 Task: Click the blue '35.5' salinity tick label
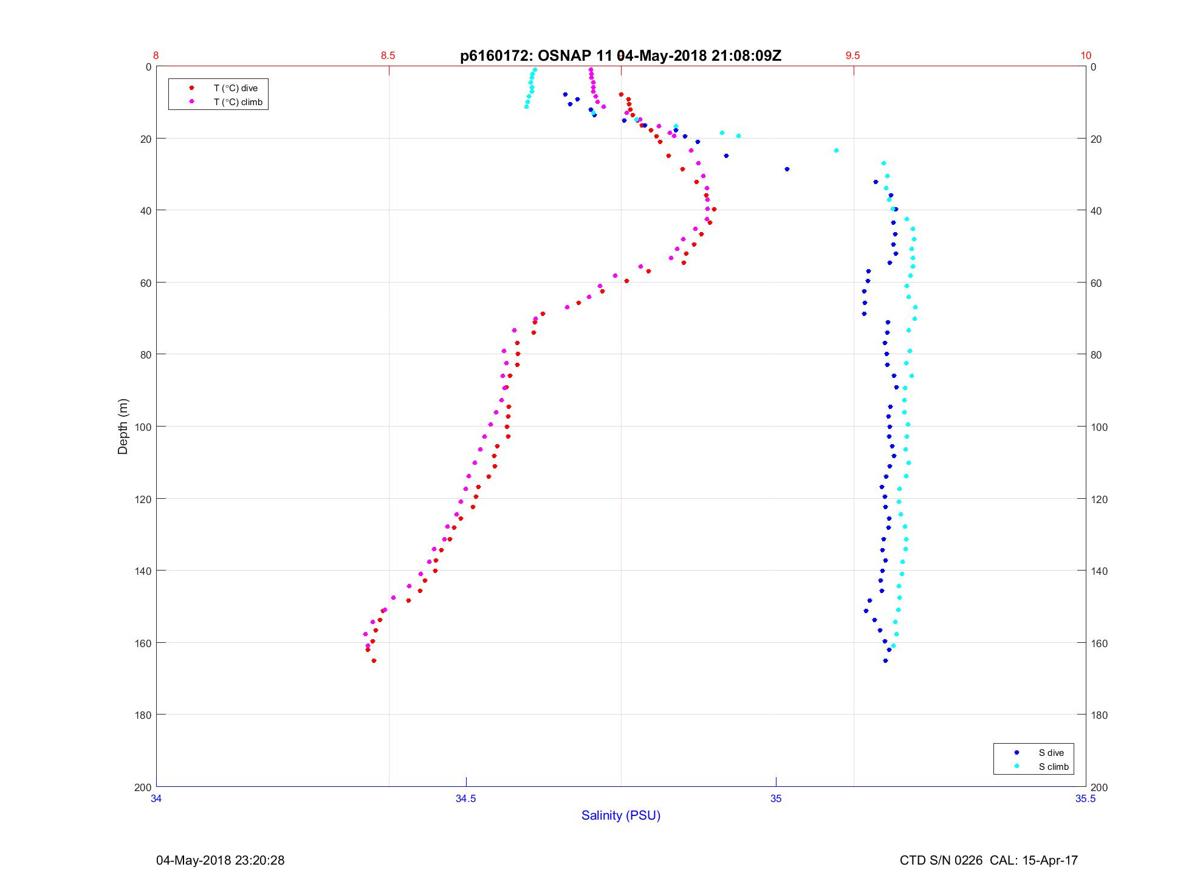(x=1085, y=798)
